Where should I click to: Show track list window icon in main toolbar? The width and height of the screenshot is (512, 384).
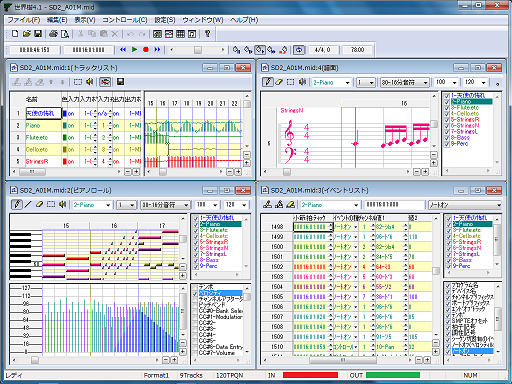click(x=158, y=34)
